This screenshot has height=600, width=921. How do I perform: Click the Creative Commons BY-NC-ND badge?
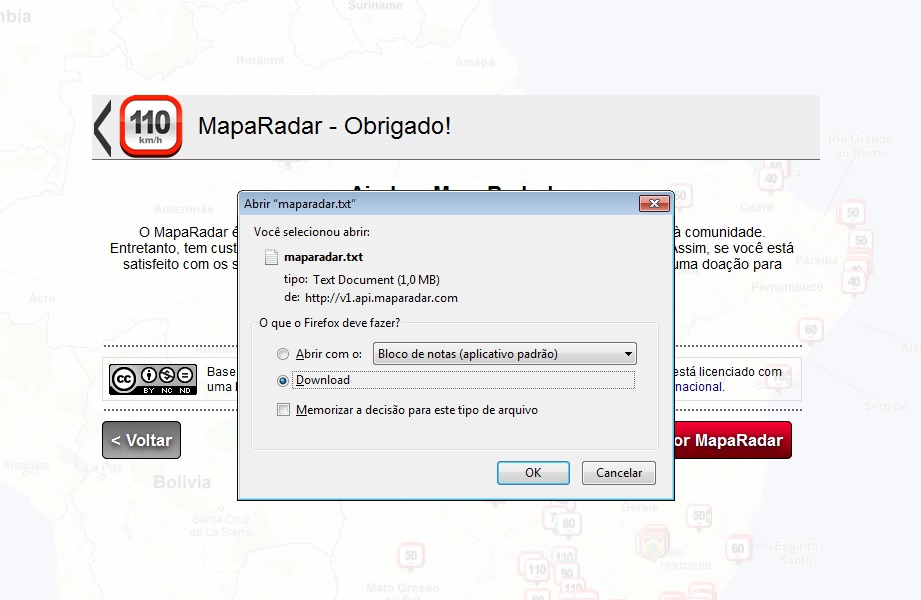[x=153, y=380]
